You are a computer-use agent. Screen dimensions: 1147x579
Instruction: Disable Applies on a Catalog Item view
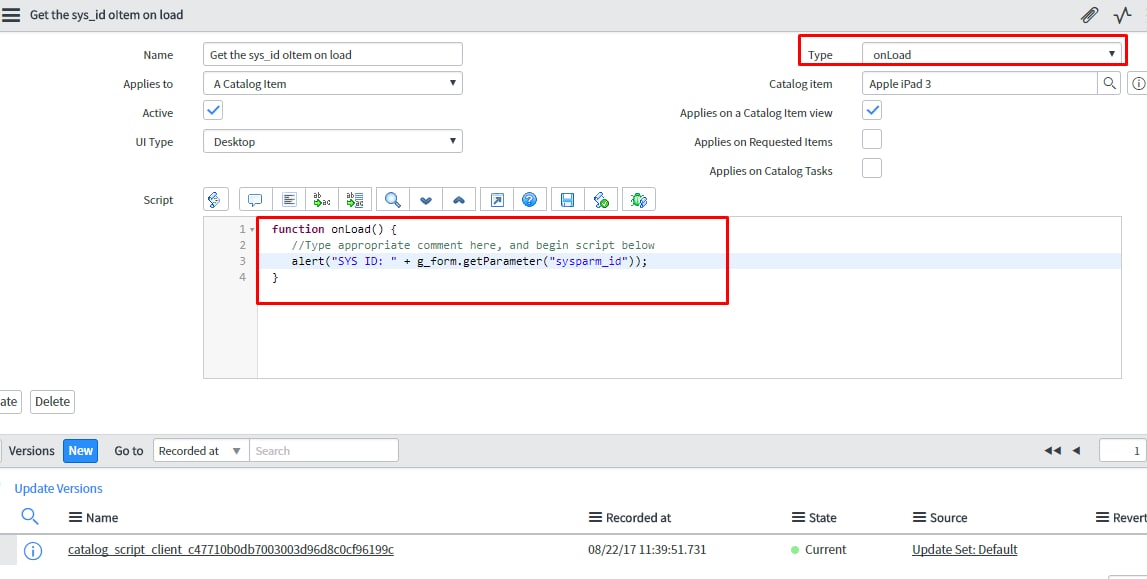tap(871, 112)
